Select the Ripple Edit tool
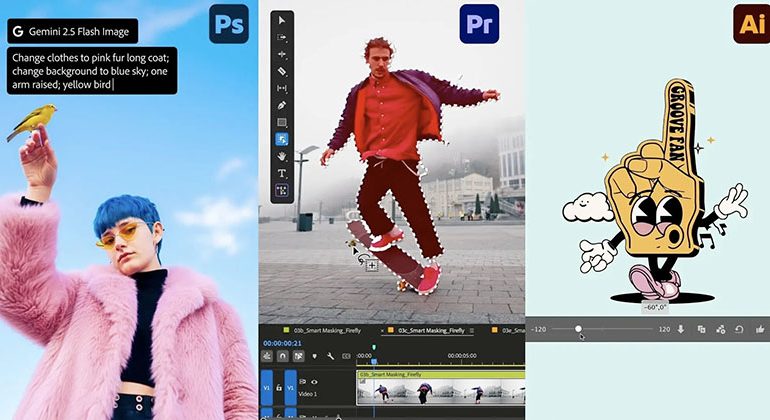Viewport: 770px width, 420px height. [282, 54]
